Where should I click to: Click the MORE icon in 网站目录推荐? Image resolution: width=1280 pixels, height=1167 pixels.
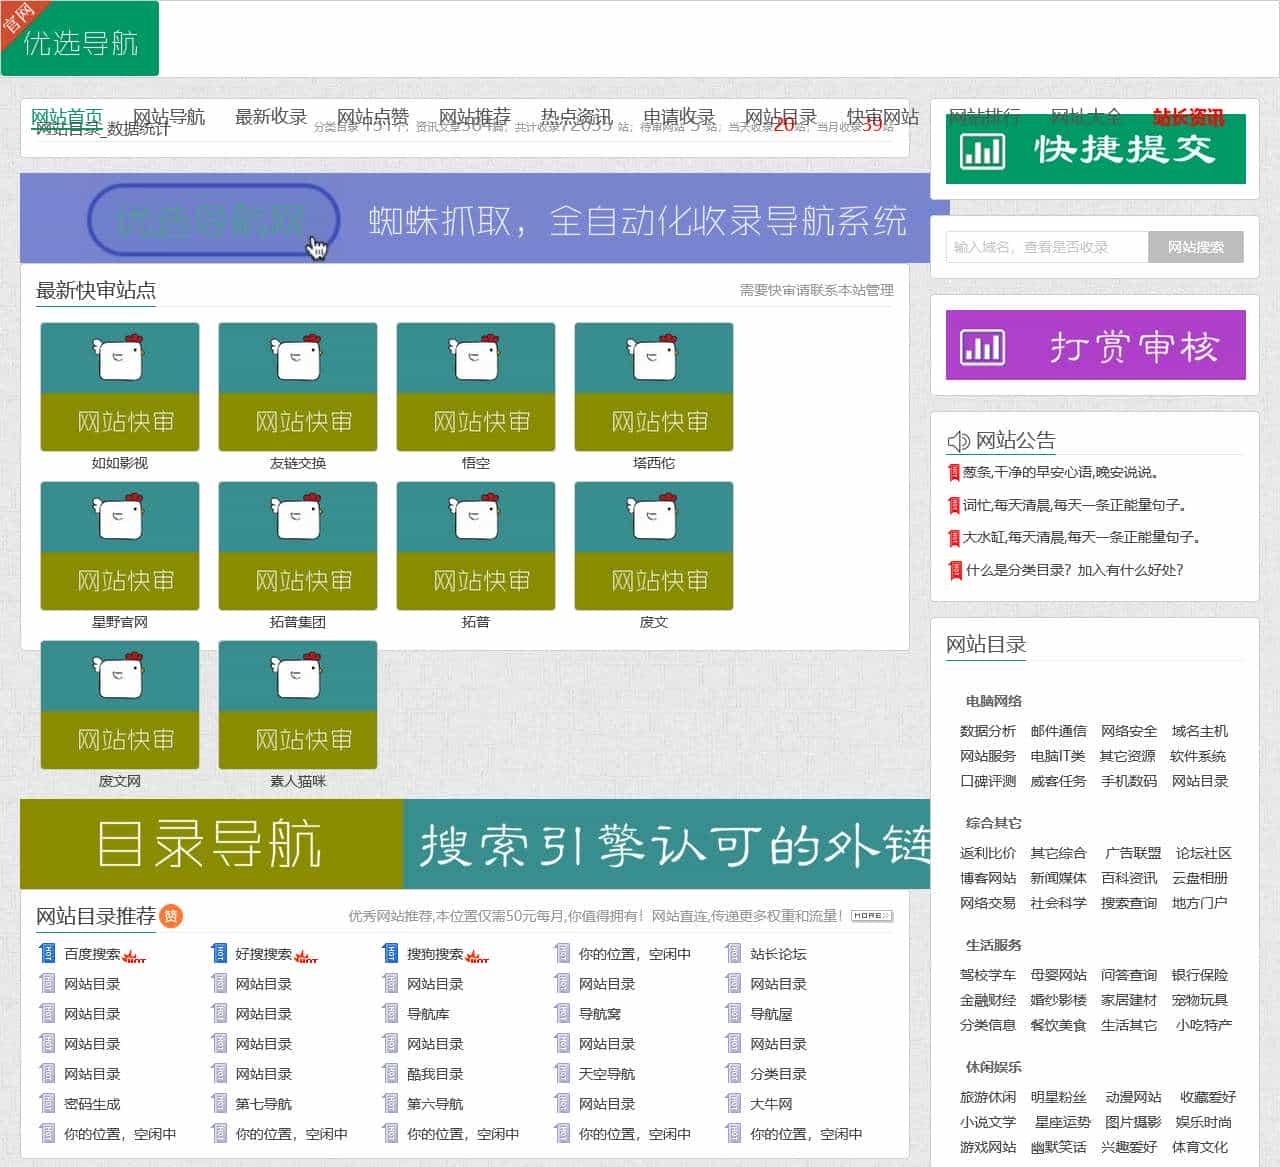click(872, 916)
